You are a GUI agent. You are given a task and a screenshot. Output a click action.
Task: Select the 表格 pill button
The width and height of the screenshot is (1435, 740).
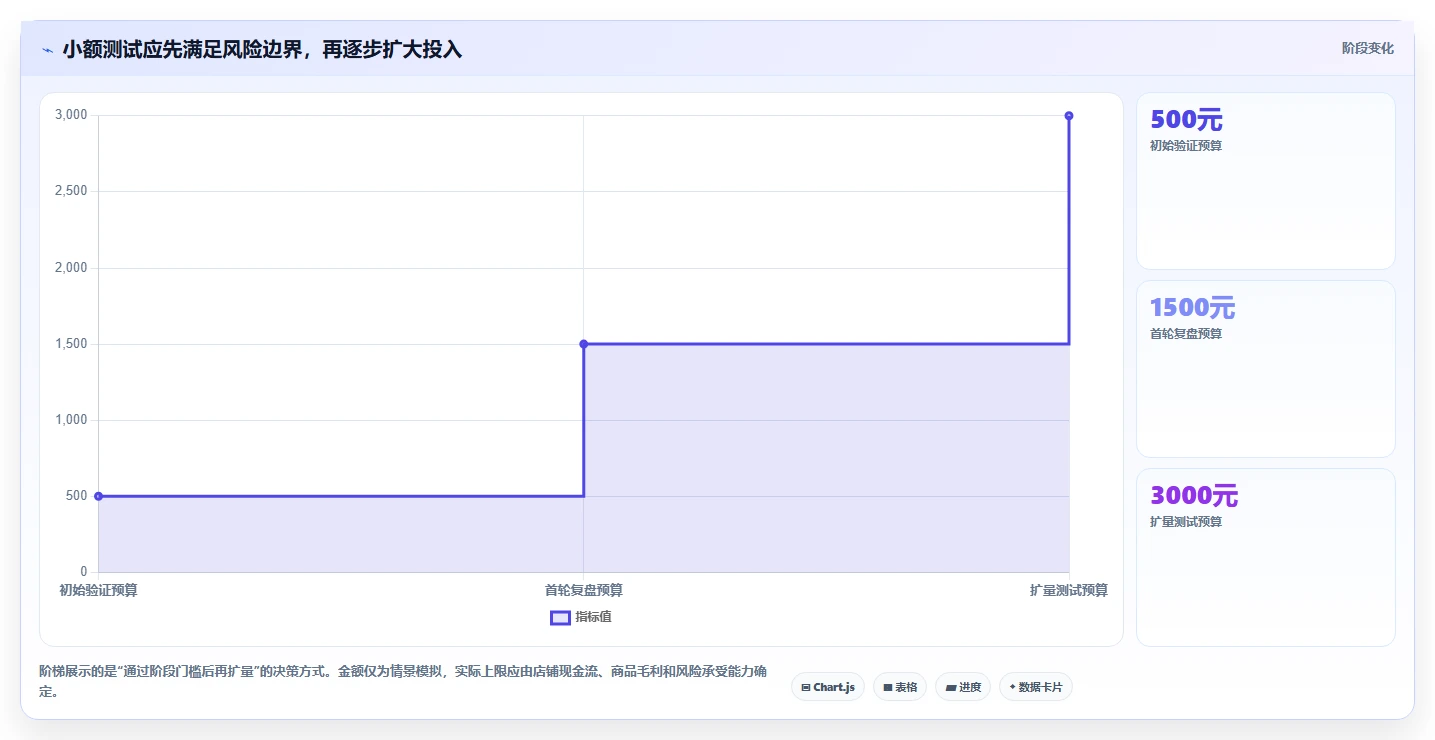click(x=900, y=687)
